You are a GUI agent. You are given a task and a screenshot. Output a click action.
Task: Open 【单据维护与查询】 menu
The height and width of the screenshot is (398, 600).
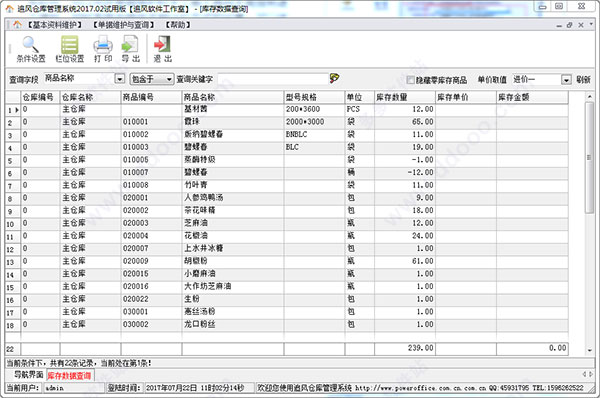[x=124, y=25]
